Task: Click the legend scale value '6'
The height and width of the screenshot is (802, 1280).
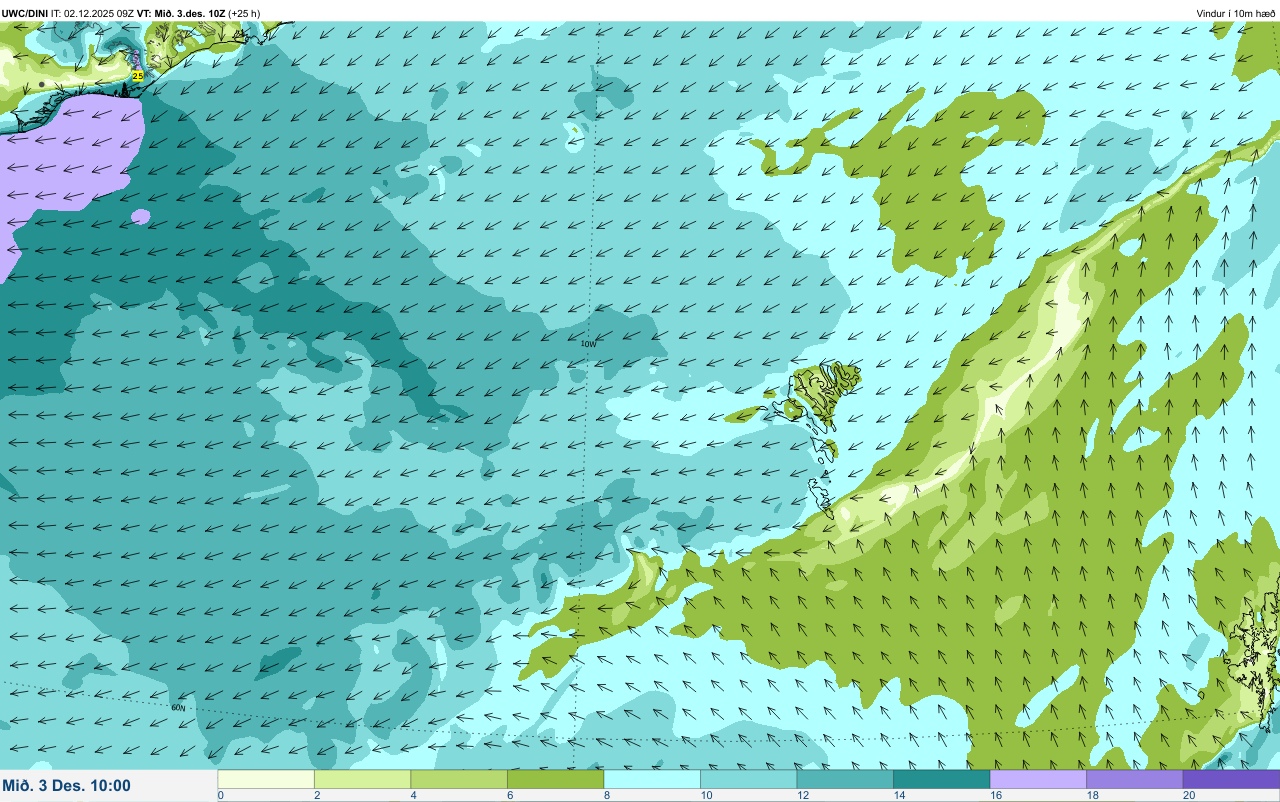Action: (x=510, y=796)
